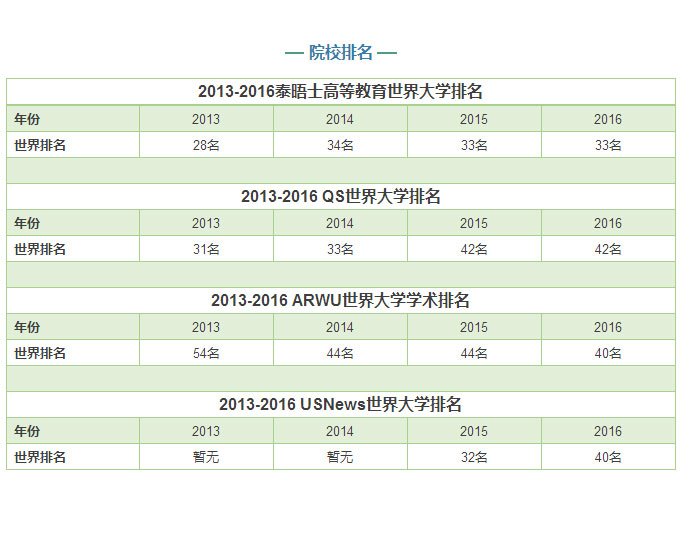The height and width of the screenshot is (542, 680).
Task: Click 2015 year header in 泰晤士 table
Action: [x=474, y=119]
